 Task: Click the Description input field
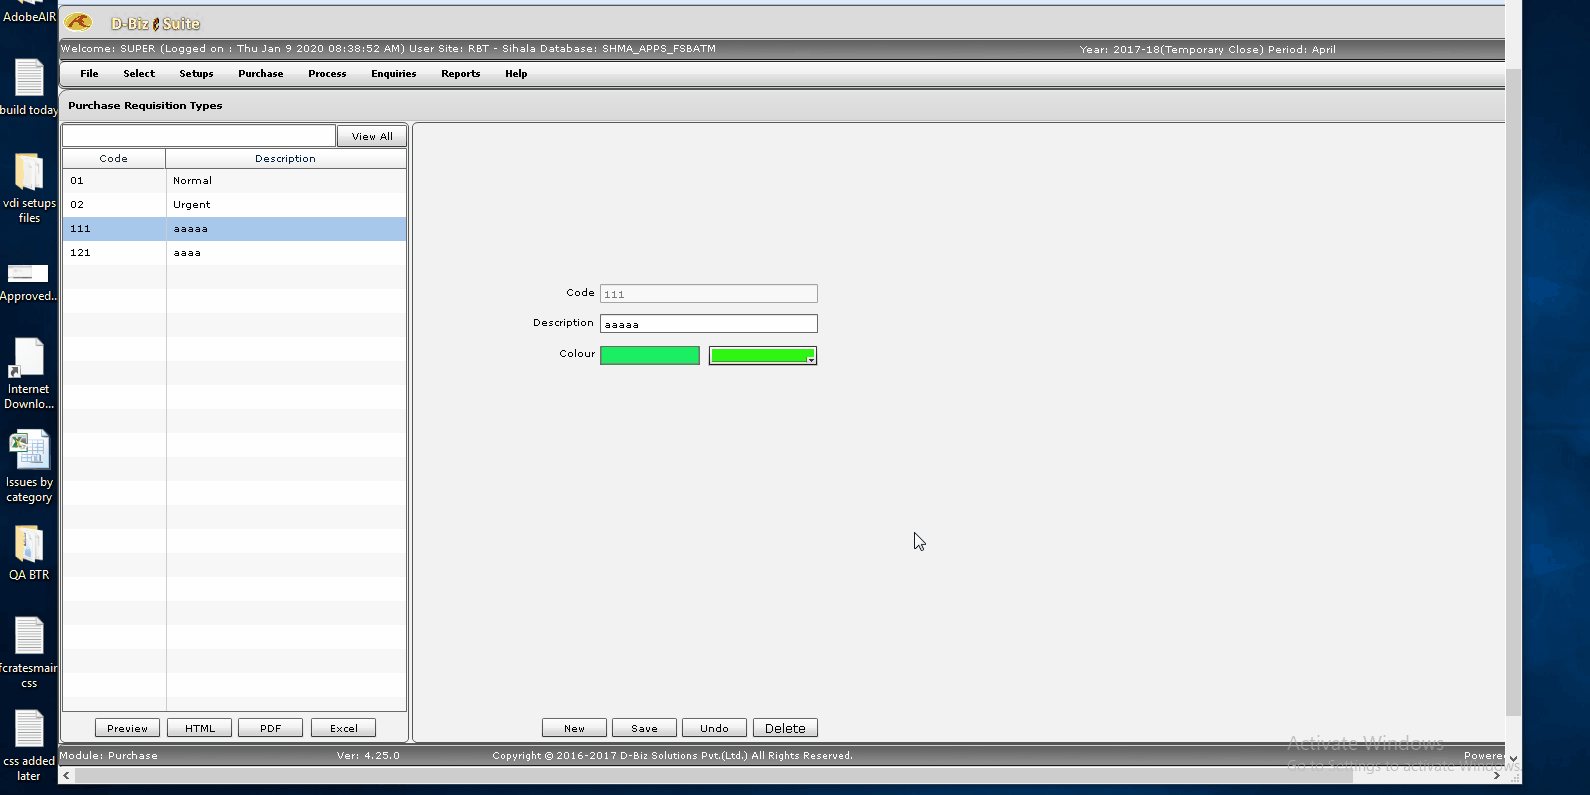708,324
